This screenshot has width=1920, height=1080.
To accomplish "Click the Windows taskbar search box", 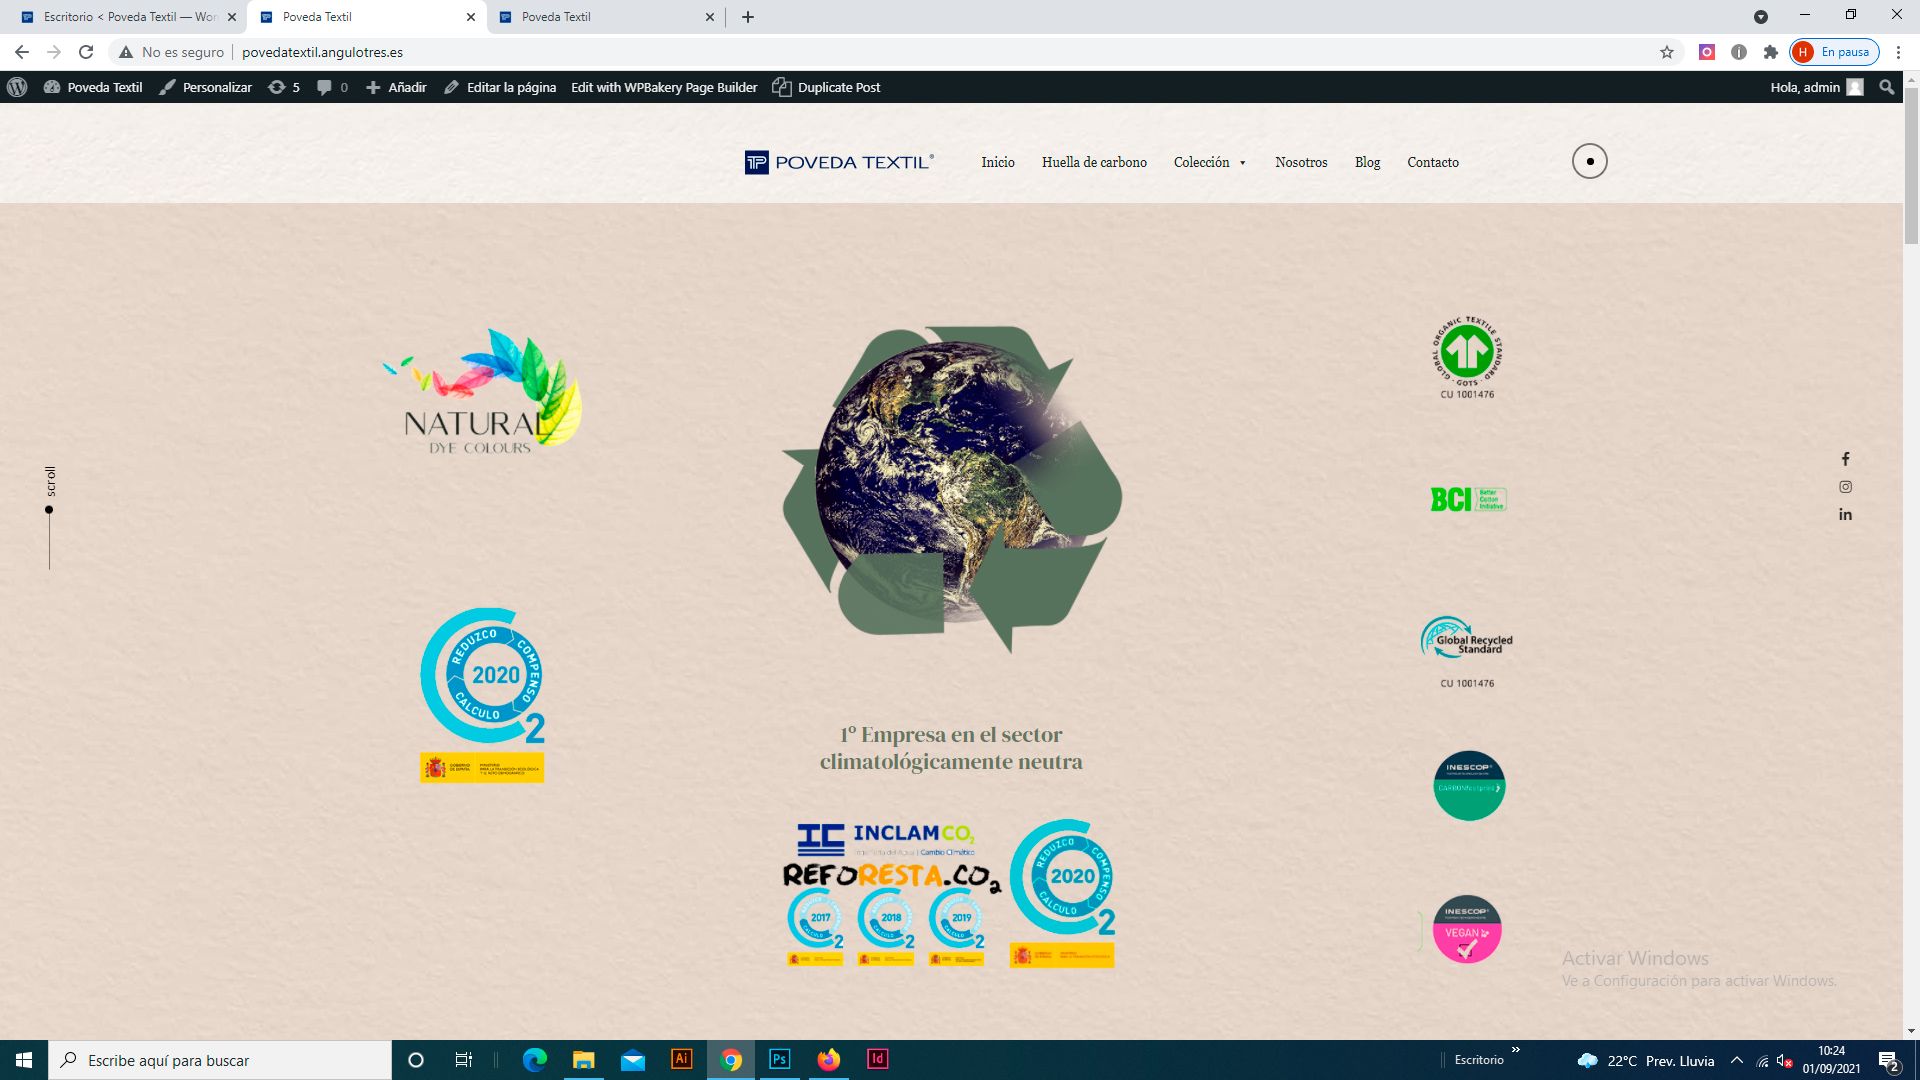I will coord(220,1060).
